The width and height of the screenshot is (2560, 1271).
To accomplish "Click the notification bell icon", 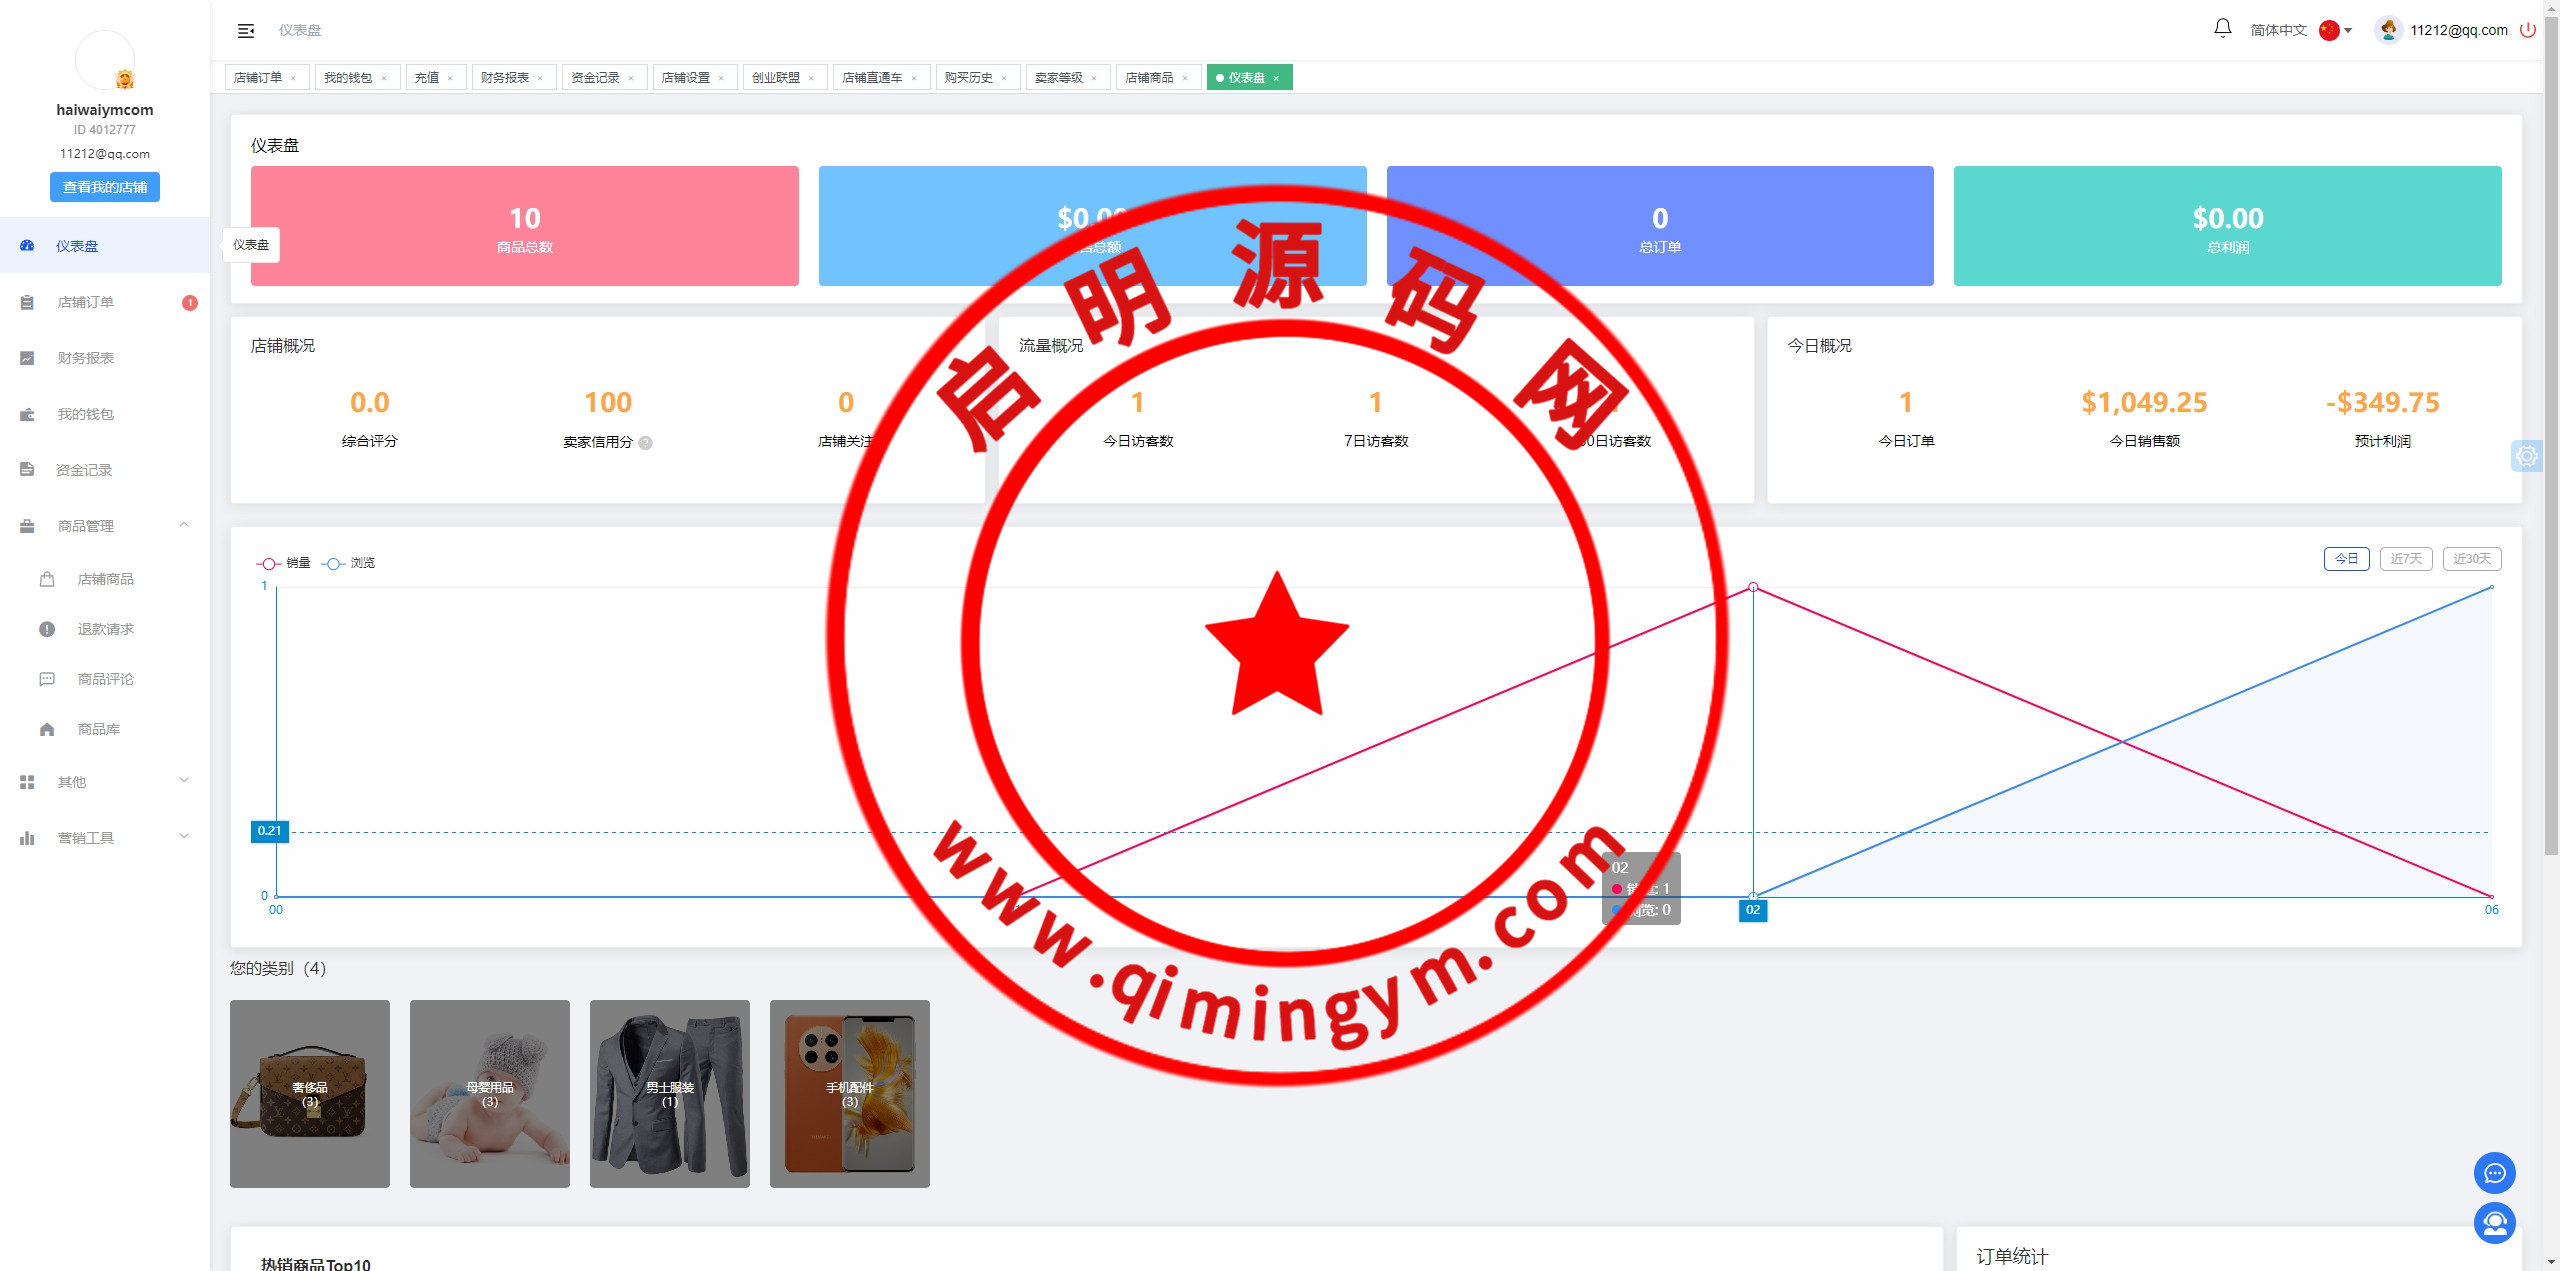I will (2222, 29).
